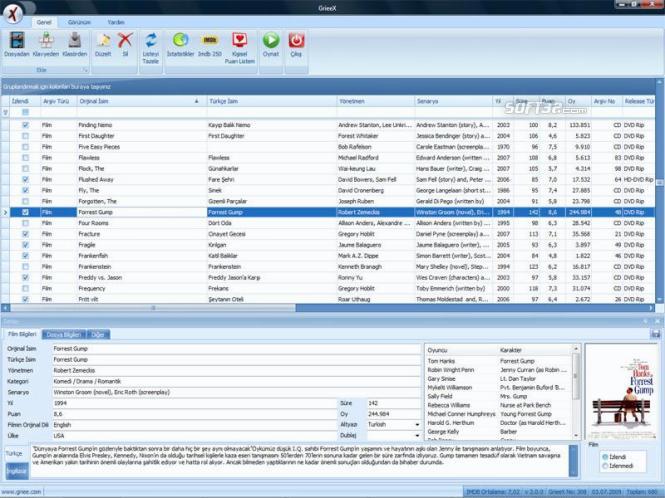Click the movie list horizontal scrollbar thumb
Image resolution: width=665 pixels, height=498 pixels.
point(153,308)
